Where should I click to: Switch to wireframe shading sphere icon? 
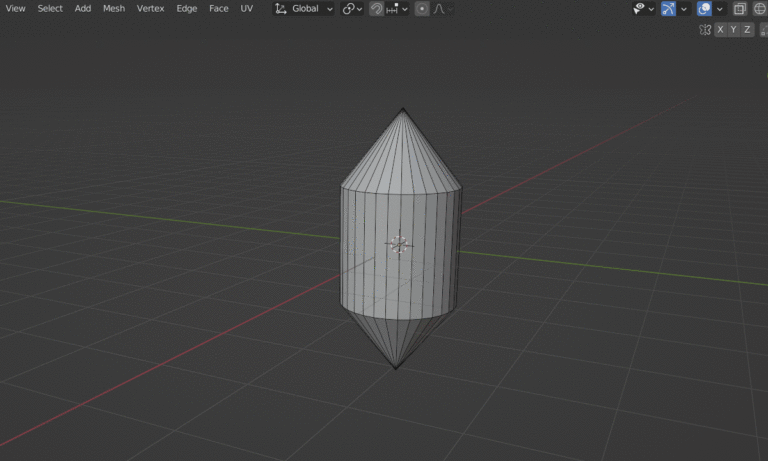coord(759,9)
